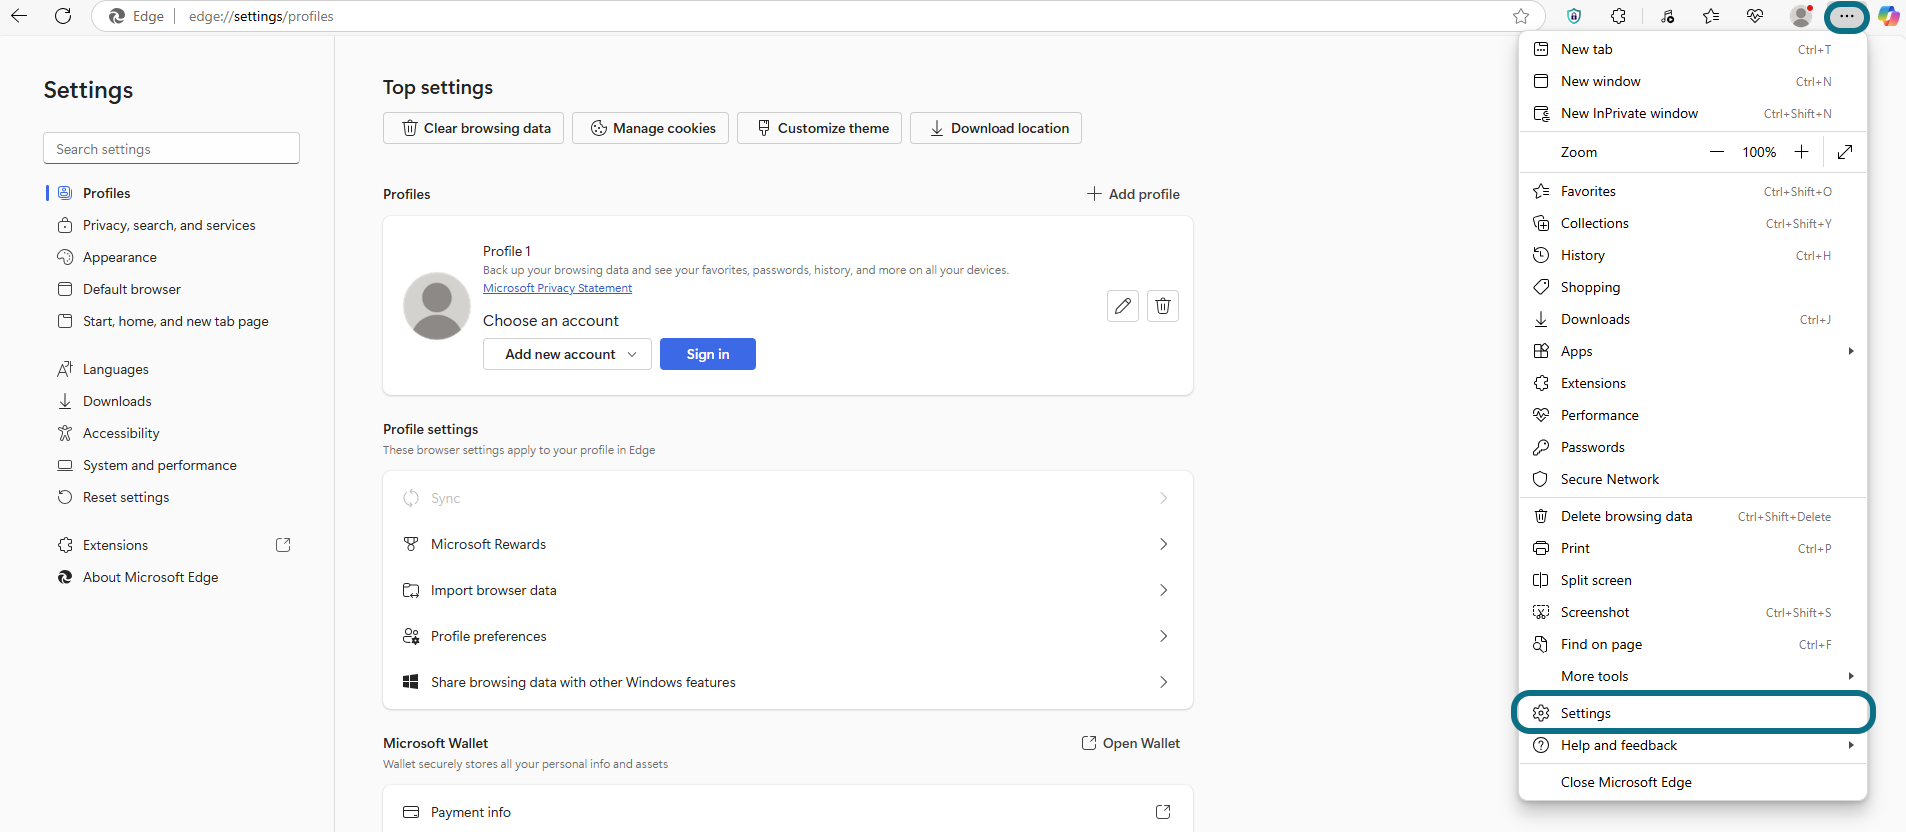The image size is (1906, 832).
Task: Open Passwords from the menu
Action: (x=1693, y=447)
